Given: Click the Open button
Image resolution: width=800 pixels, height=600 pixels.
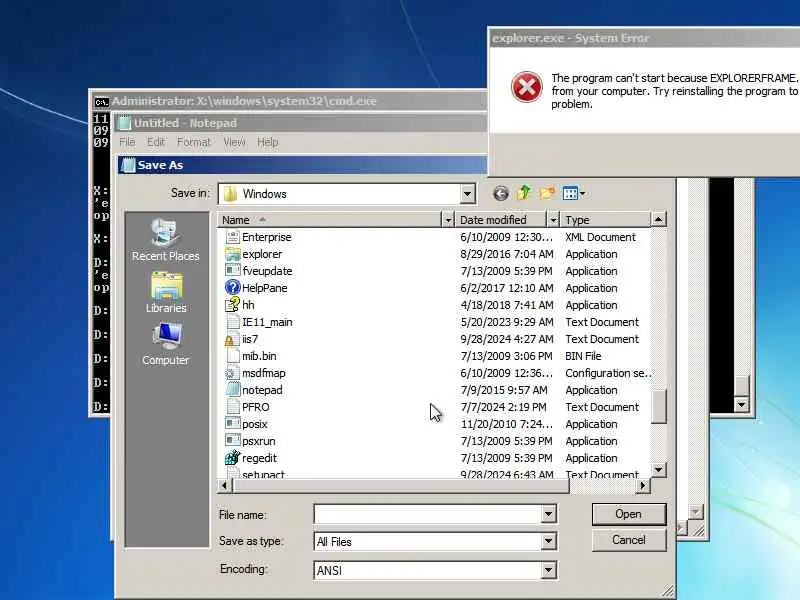Looking at the screenshot, I should click(x=629, y=514).
